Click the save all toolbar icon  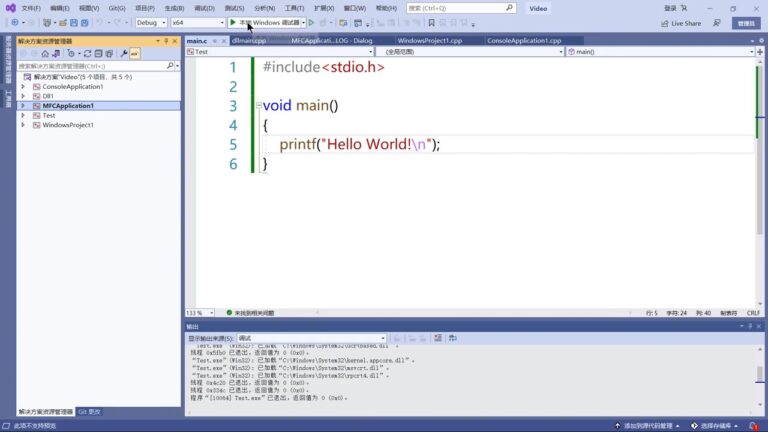(84, 23)
